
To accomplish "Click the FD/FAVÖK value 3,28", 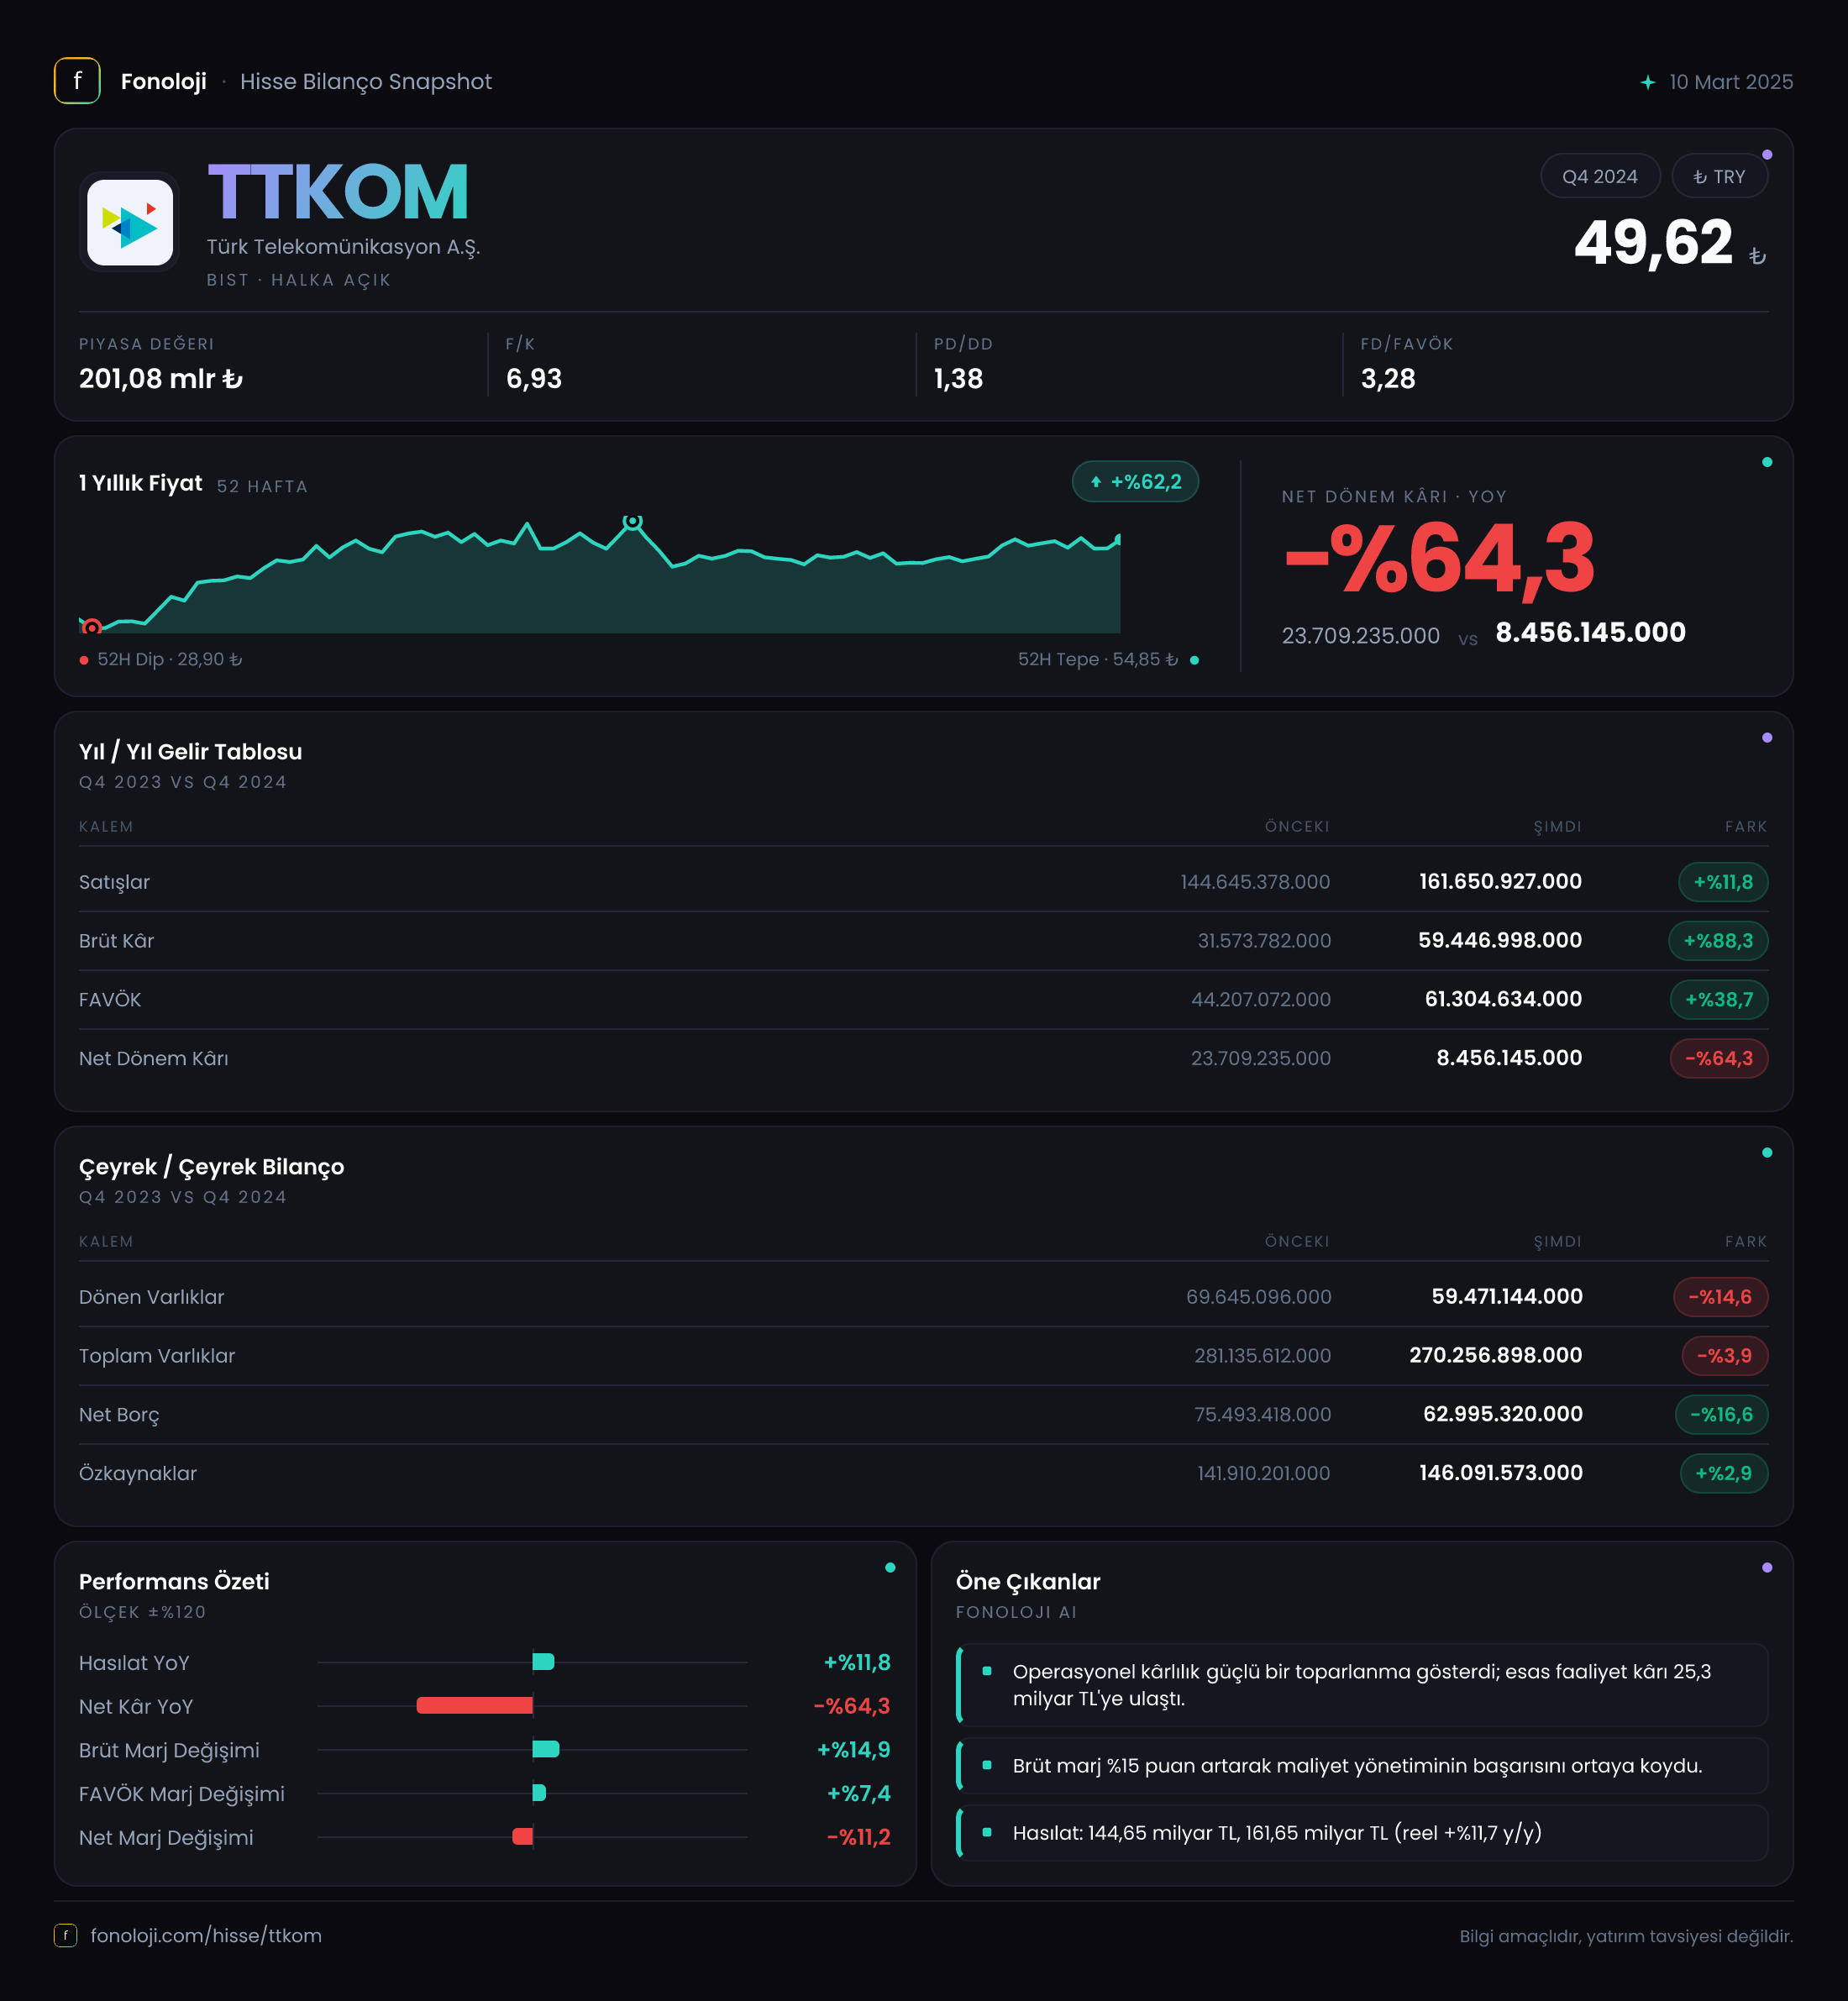I will click(x=1388, y=379).
